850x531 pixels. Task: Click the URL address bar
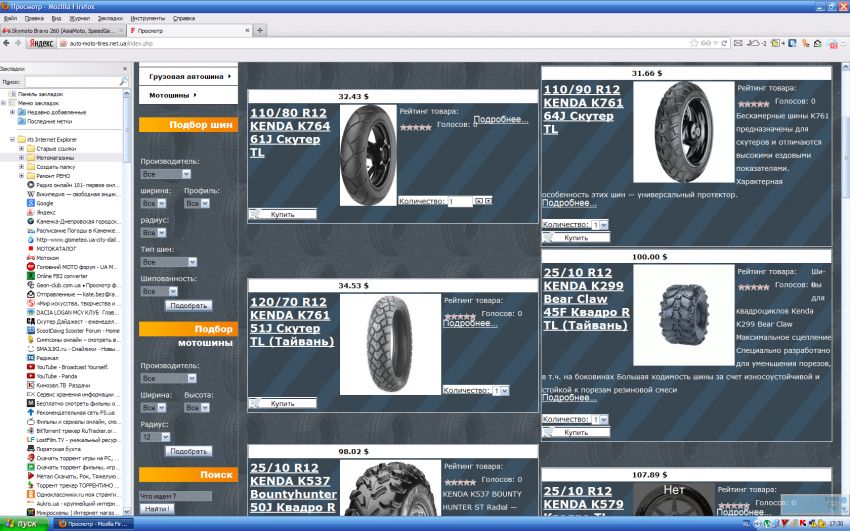374,43
